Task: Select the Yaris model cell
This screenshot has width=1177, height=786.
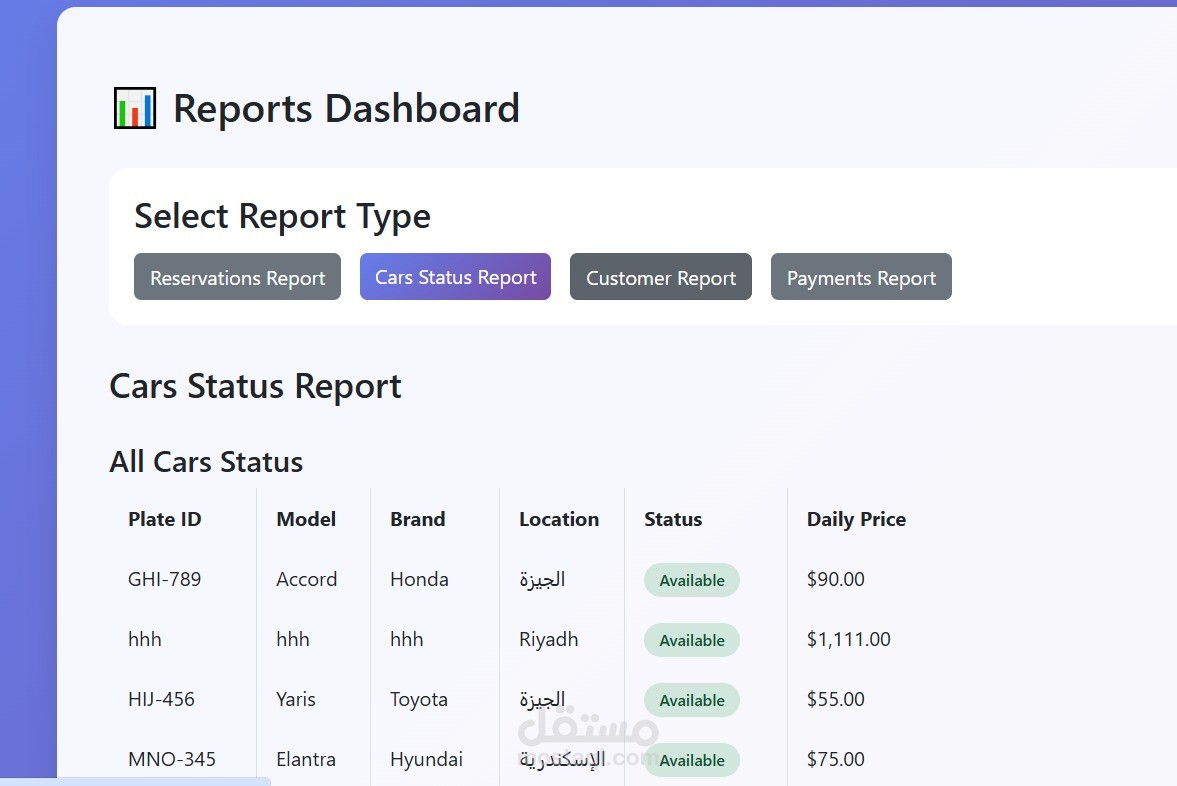Action: tap(296, 699)
